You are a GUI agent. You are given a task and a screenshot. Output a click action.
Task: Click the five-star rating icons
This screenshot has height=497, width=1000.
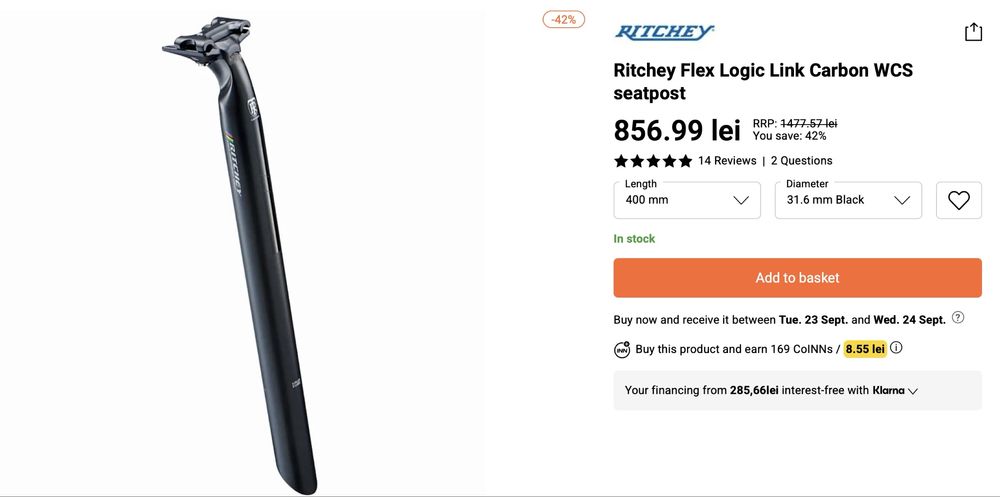click(x=652, y=161)
